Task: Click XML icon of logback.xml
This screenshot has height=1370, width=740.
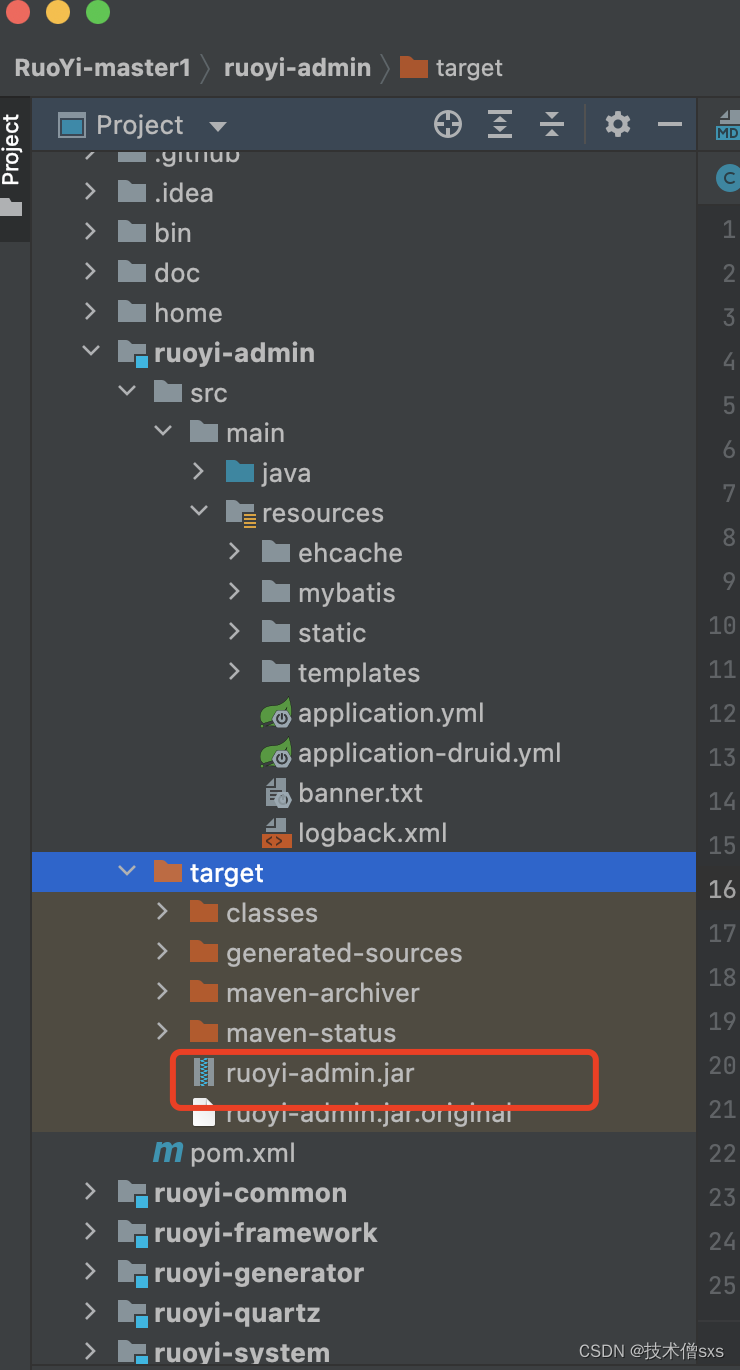Action: [x=276, y=833]
